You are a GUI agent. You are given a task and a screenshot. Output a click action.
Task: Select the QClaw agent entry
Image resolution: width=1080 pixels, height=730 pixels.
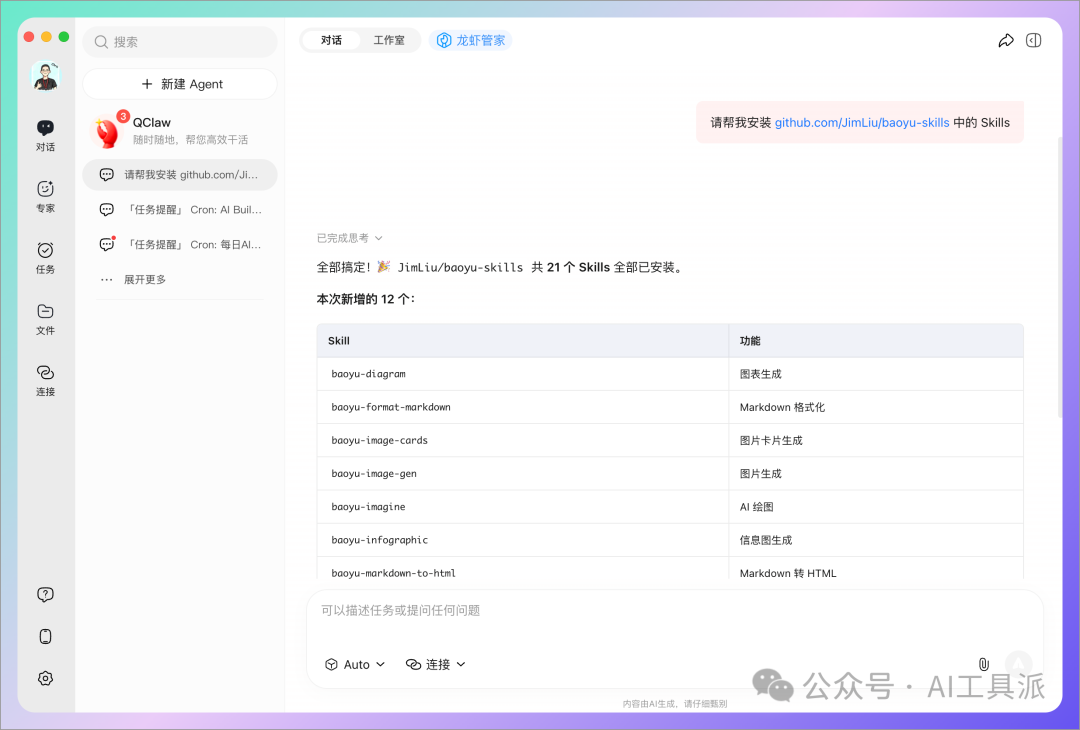click(x=180, y=131)
